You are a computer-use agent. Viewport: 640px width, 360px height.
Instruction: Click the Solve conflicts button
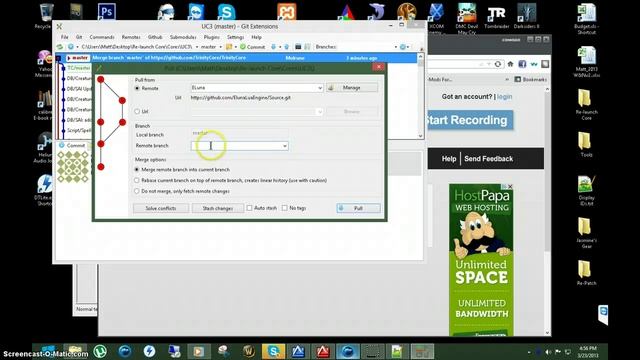(x=161, y=208)
